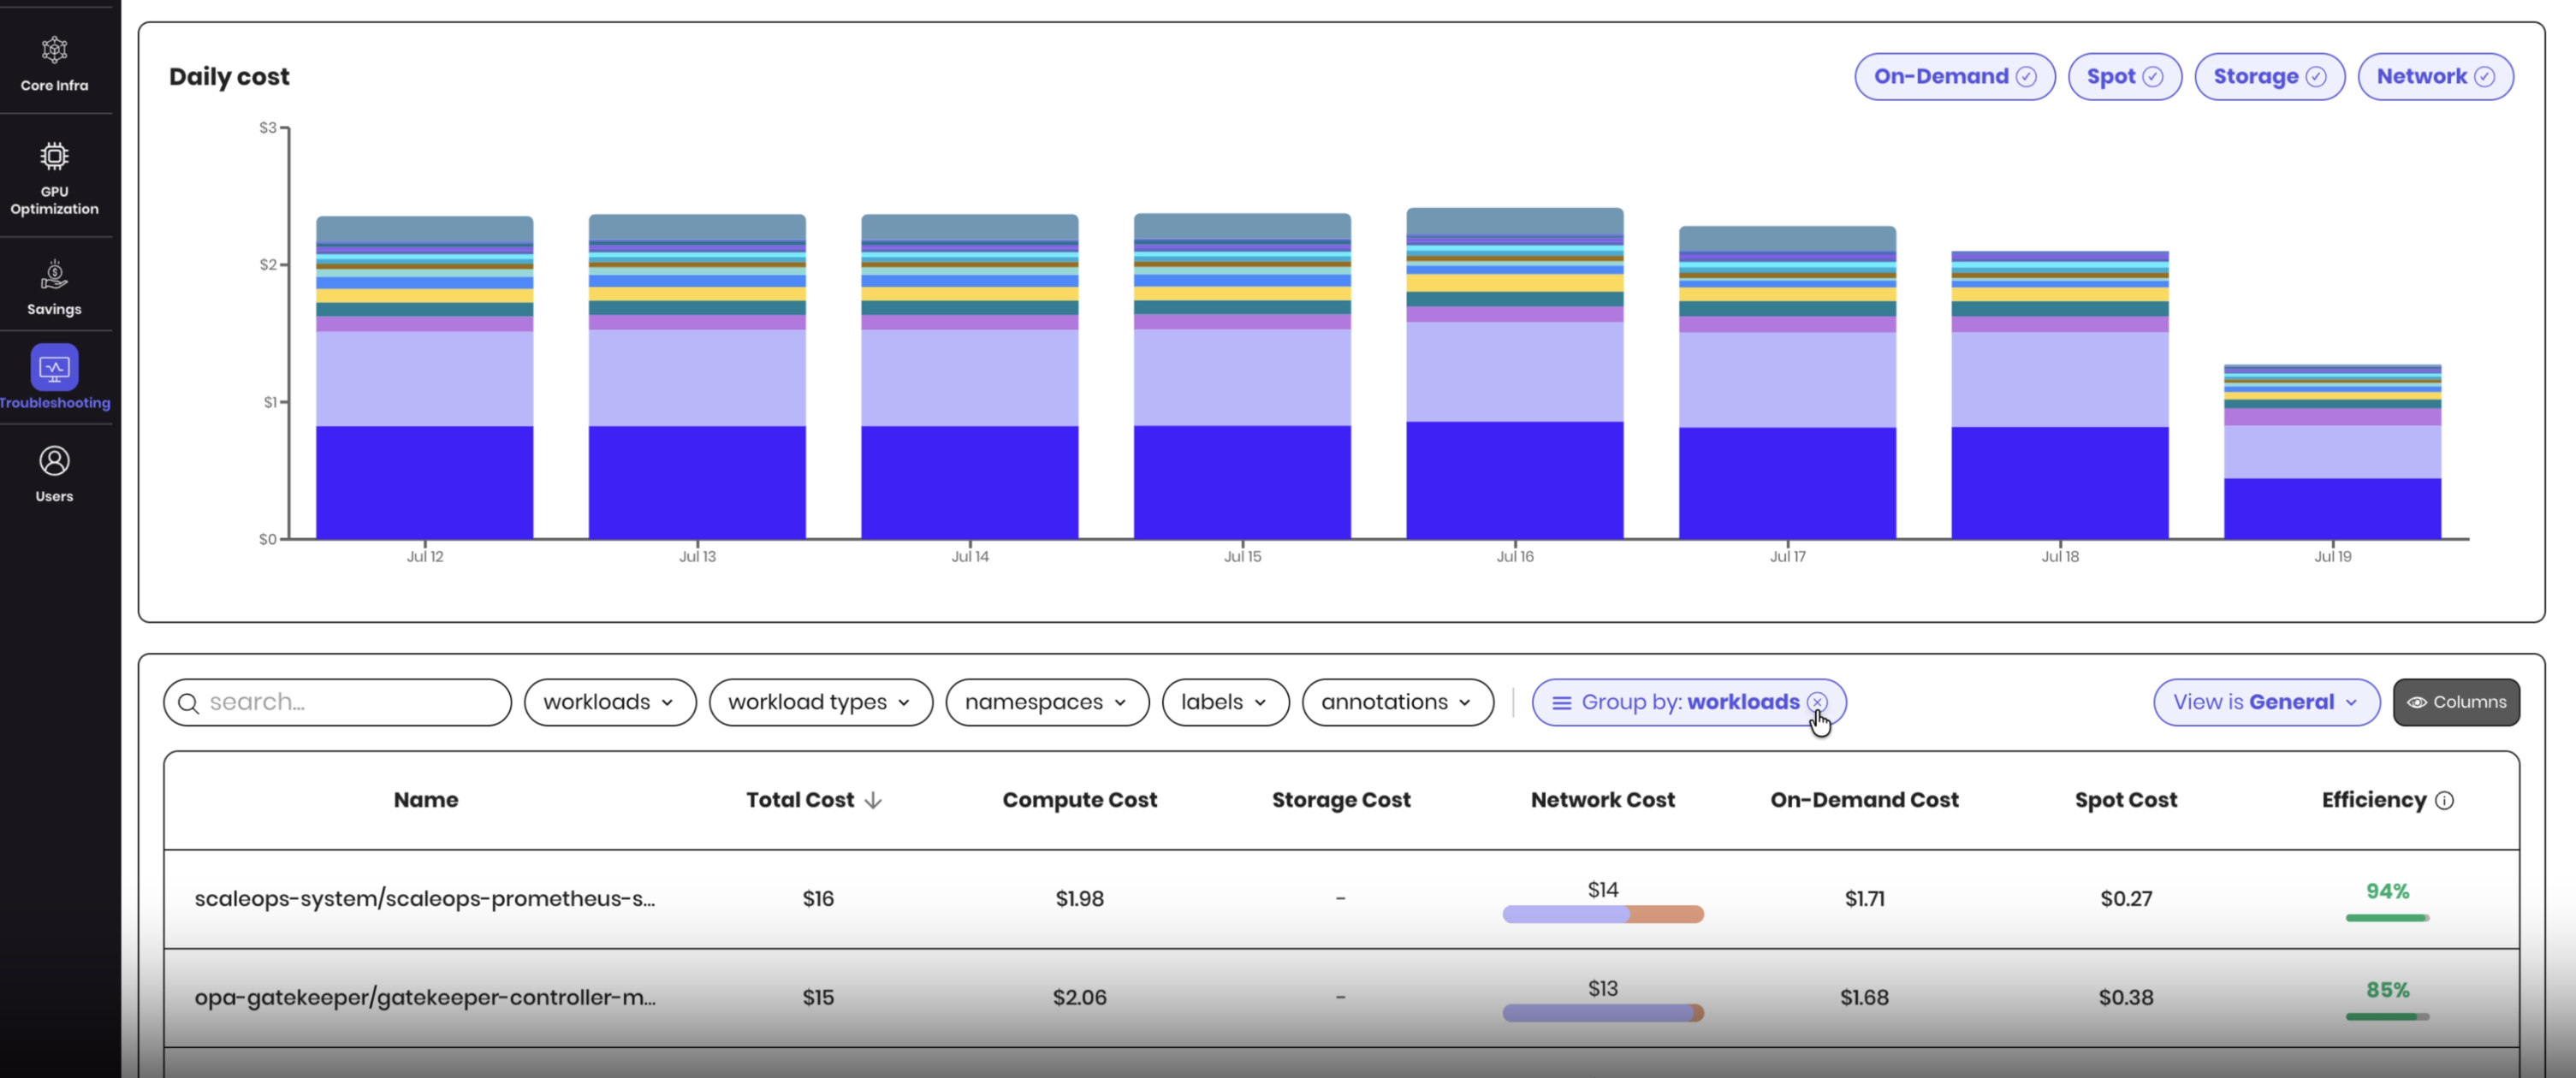Open the labels filter dropdown
This screenshot has width=2576, height=1078.
tap(1225, 703)
